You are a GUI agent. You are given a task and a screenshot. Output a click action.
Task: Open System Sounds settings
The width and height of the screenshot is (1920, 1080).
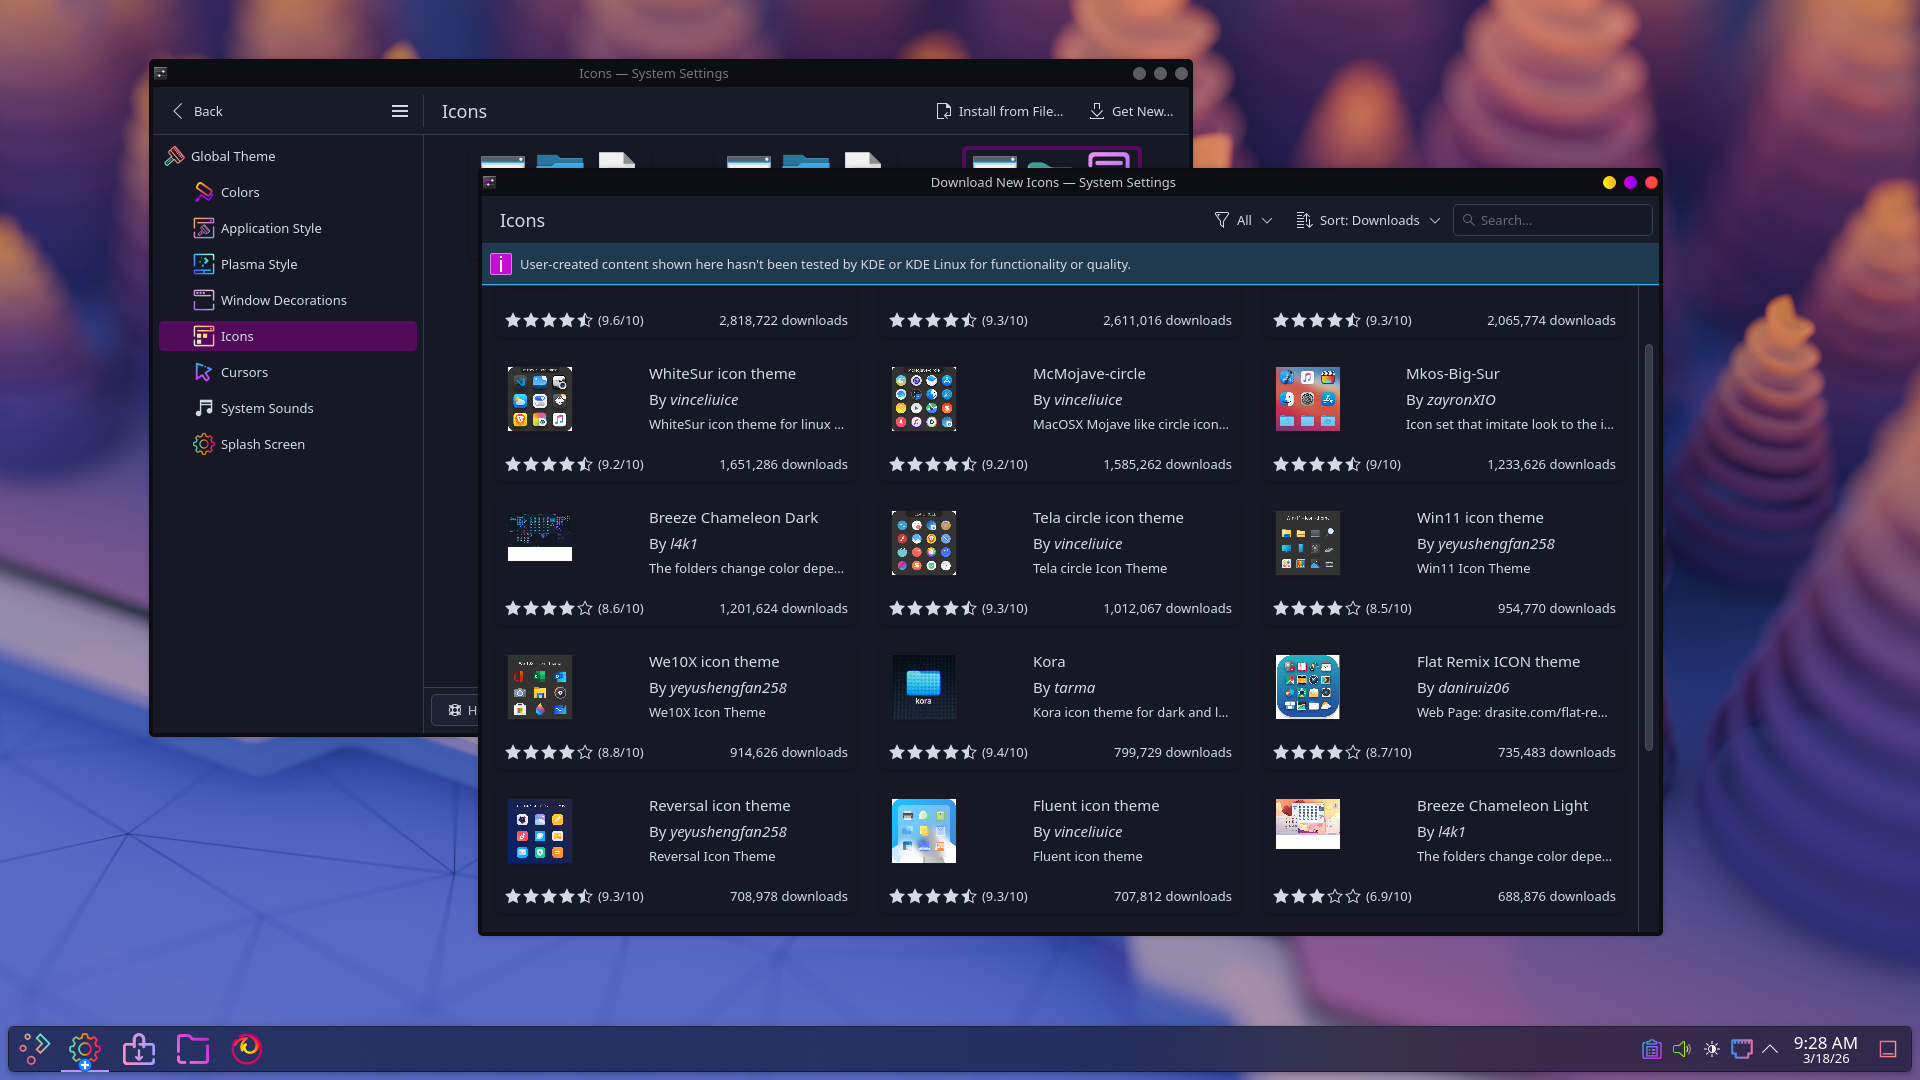pyautogui.click(x=267, y=408)
